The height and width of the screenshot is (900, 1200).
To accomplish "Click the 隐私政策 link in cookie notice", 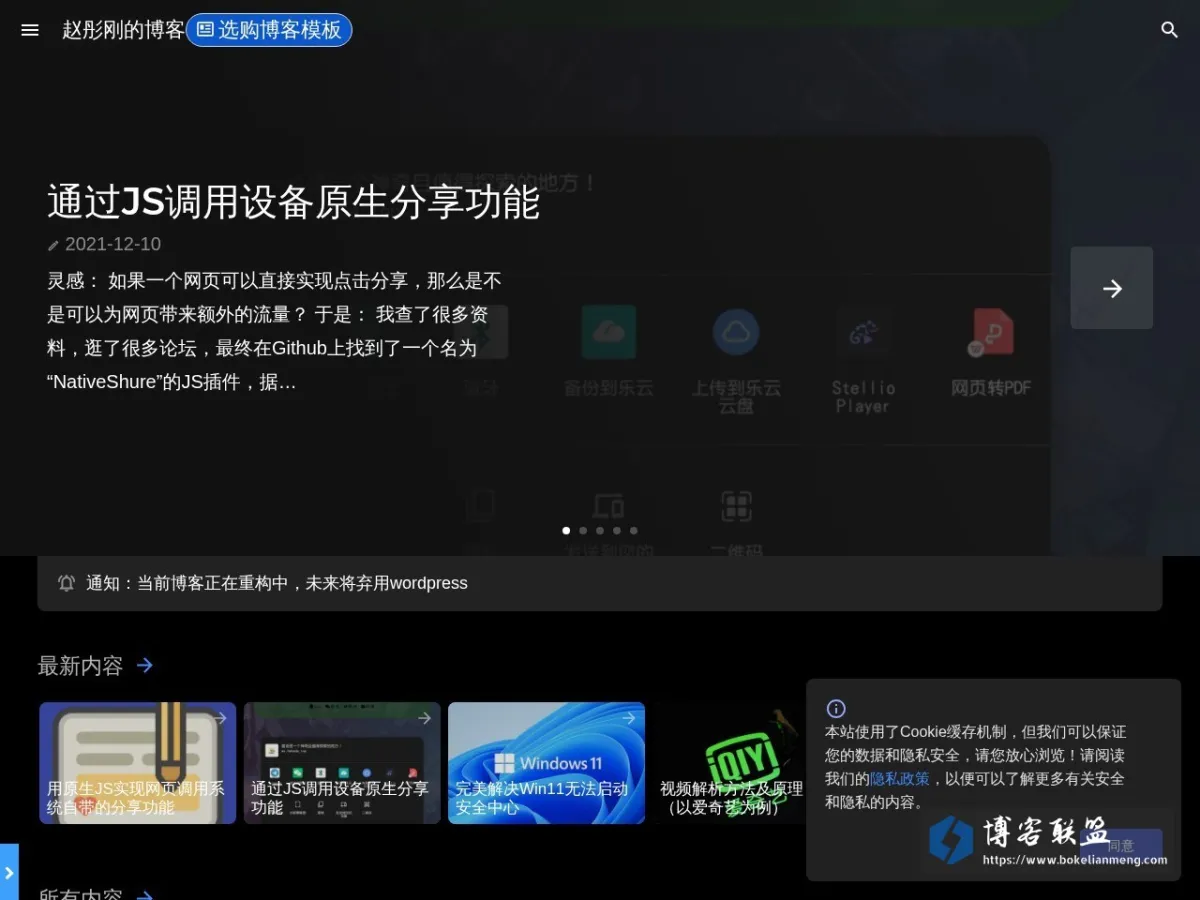I will pyautogui.click(x=900, y=779).
